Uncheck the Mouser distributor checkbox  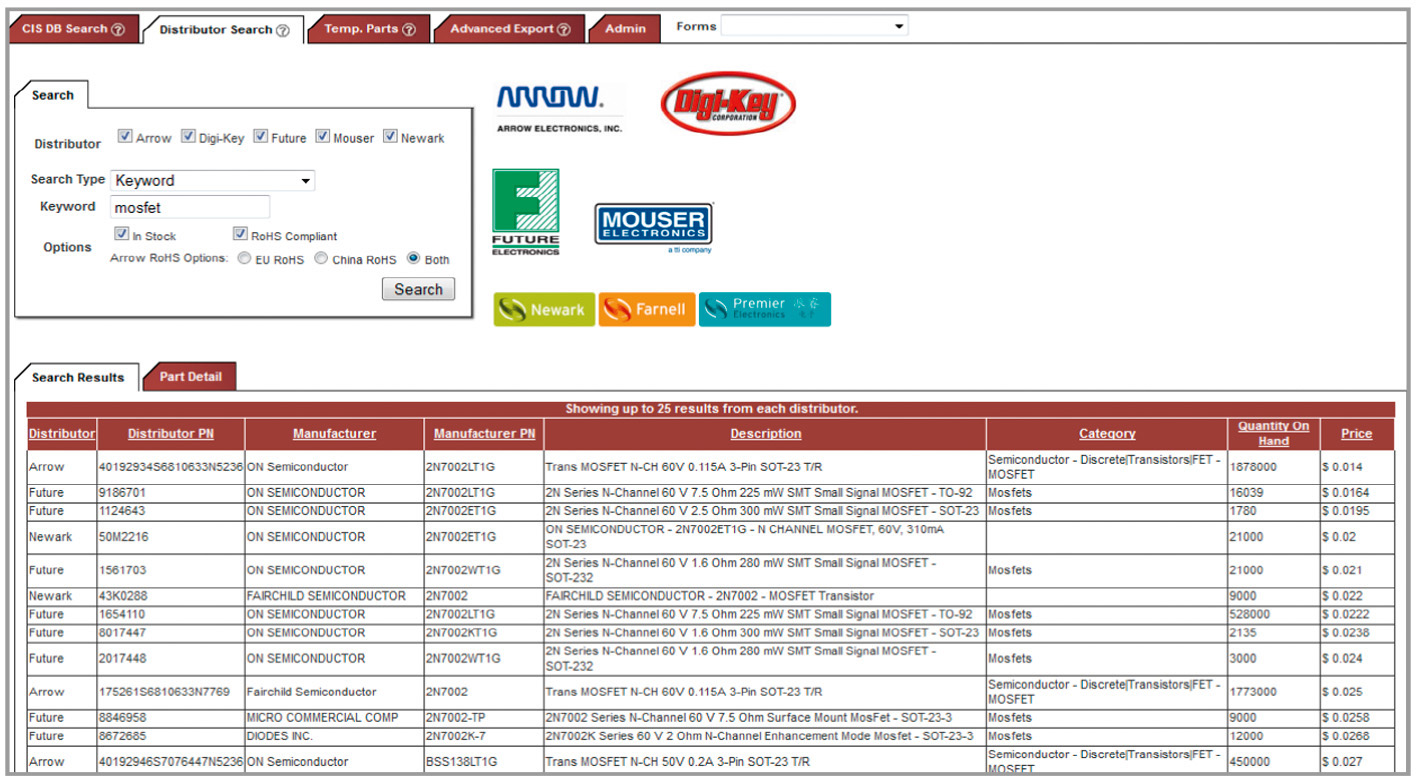(323, 137)
